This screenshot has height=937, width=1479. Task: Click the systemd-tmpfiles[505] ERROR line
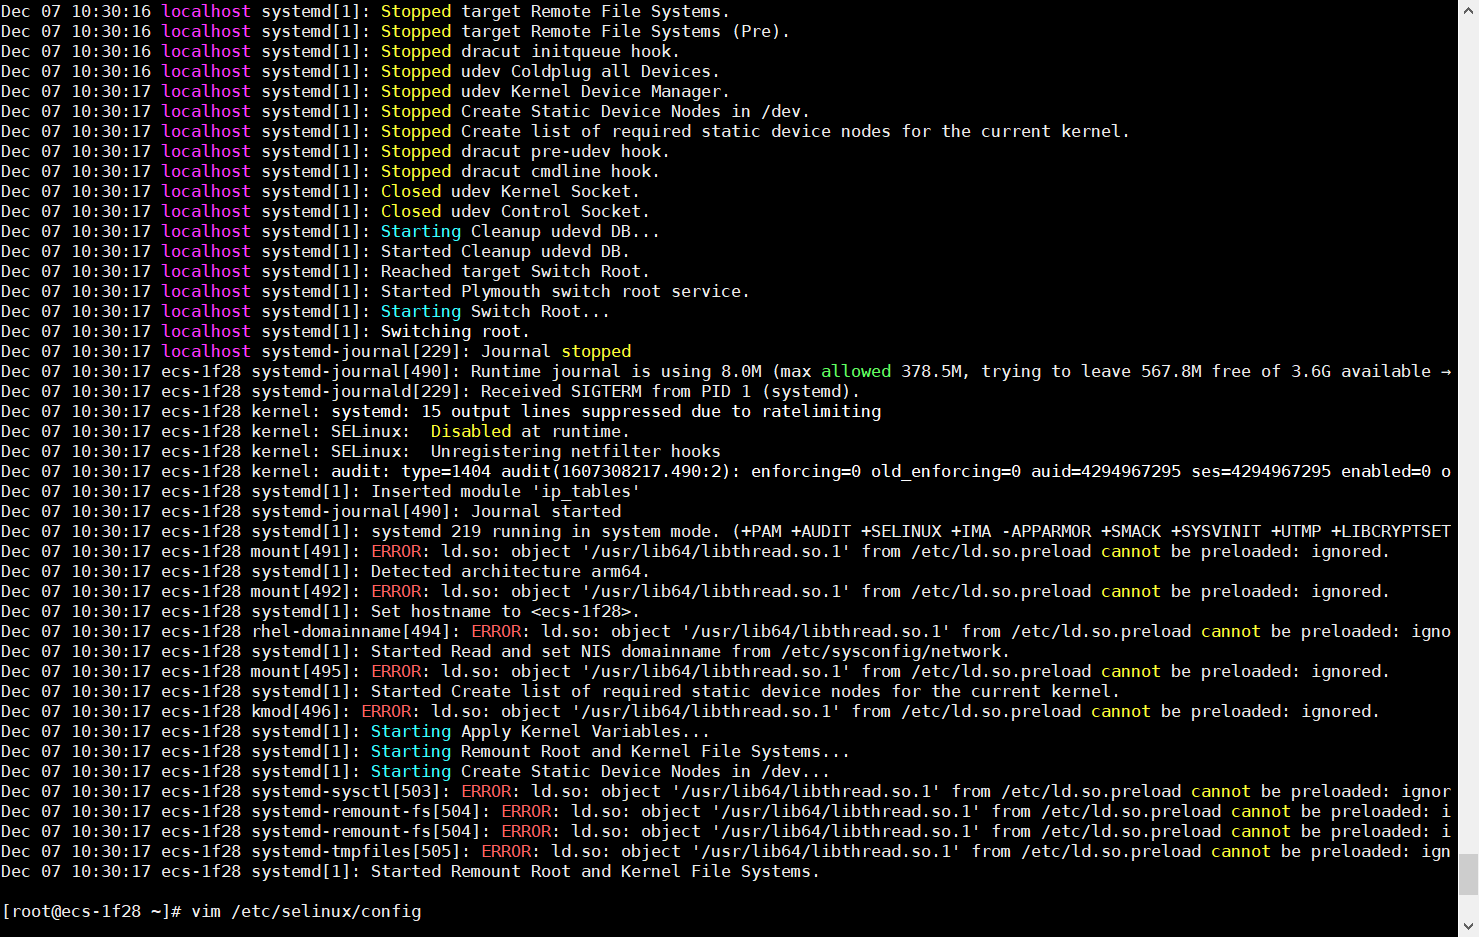click(x=726, y=851)
